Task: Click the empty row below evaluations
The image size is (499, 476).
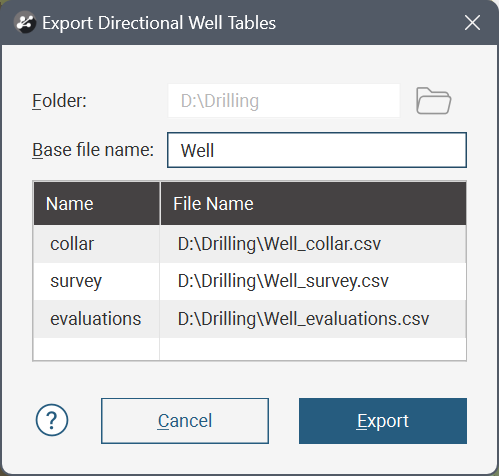Action: (250, 349)
